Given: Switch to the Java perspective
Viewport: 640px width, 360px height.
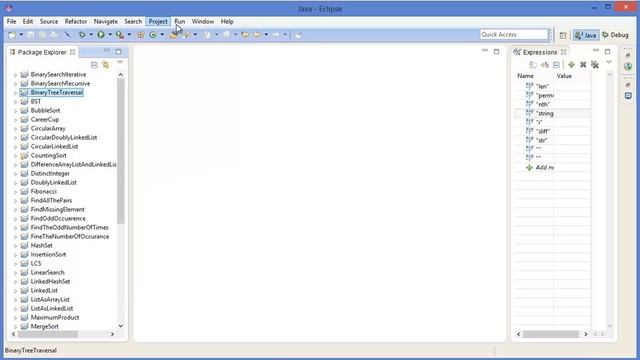Looking at the screenshot, I should point(586,36).
